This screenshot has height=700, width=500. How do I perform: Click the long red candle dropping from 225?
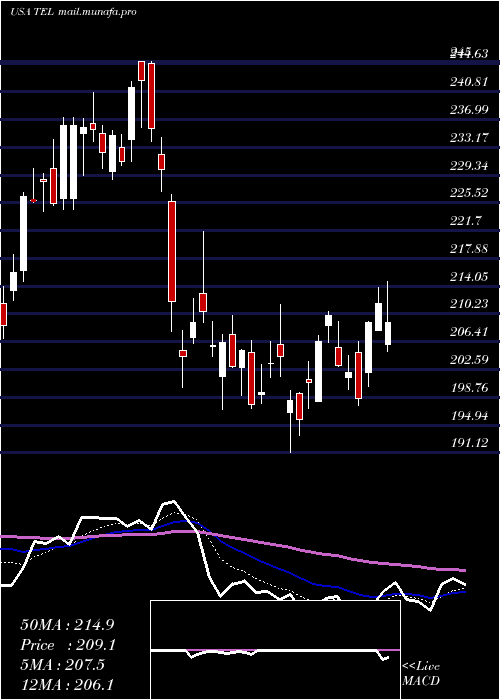pos(172,251)
